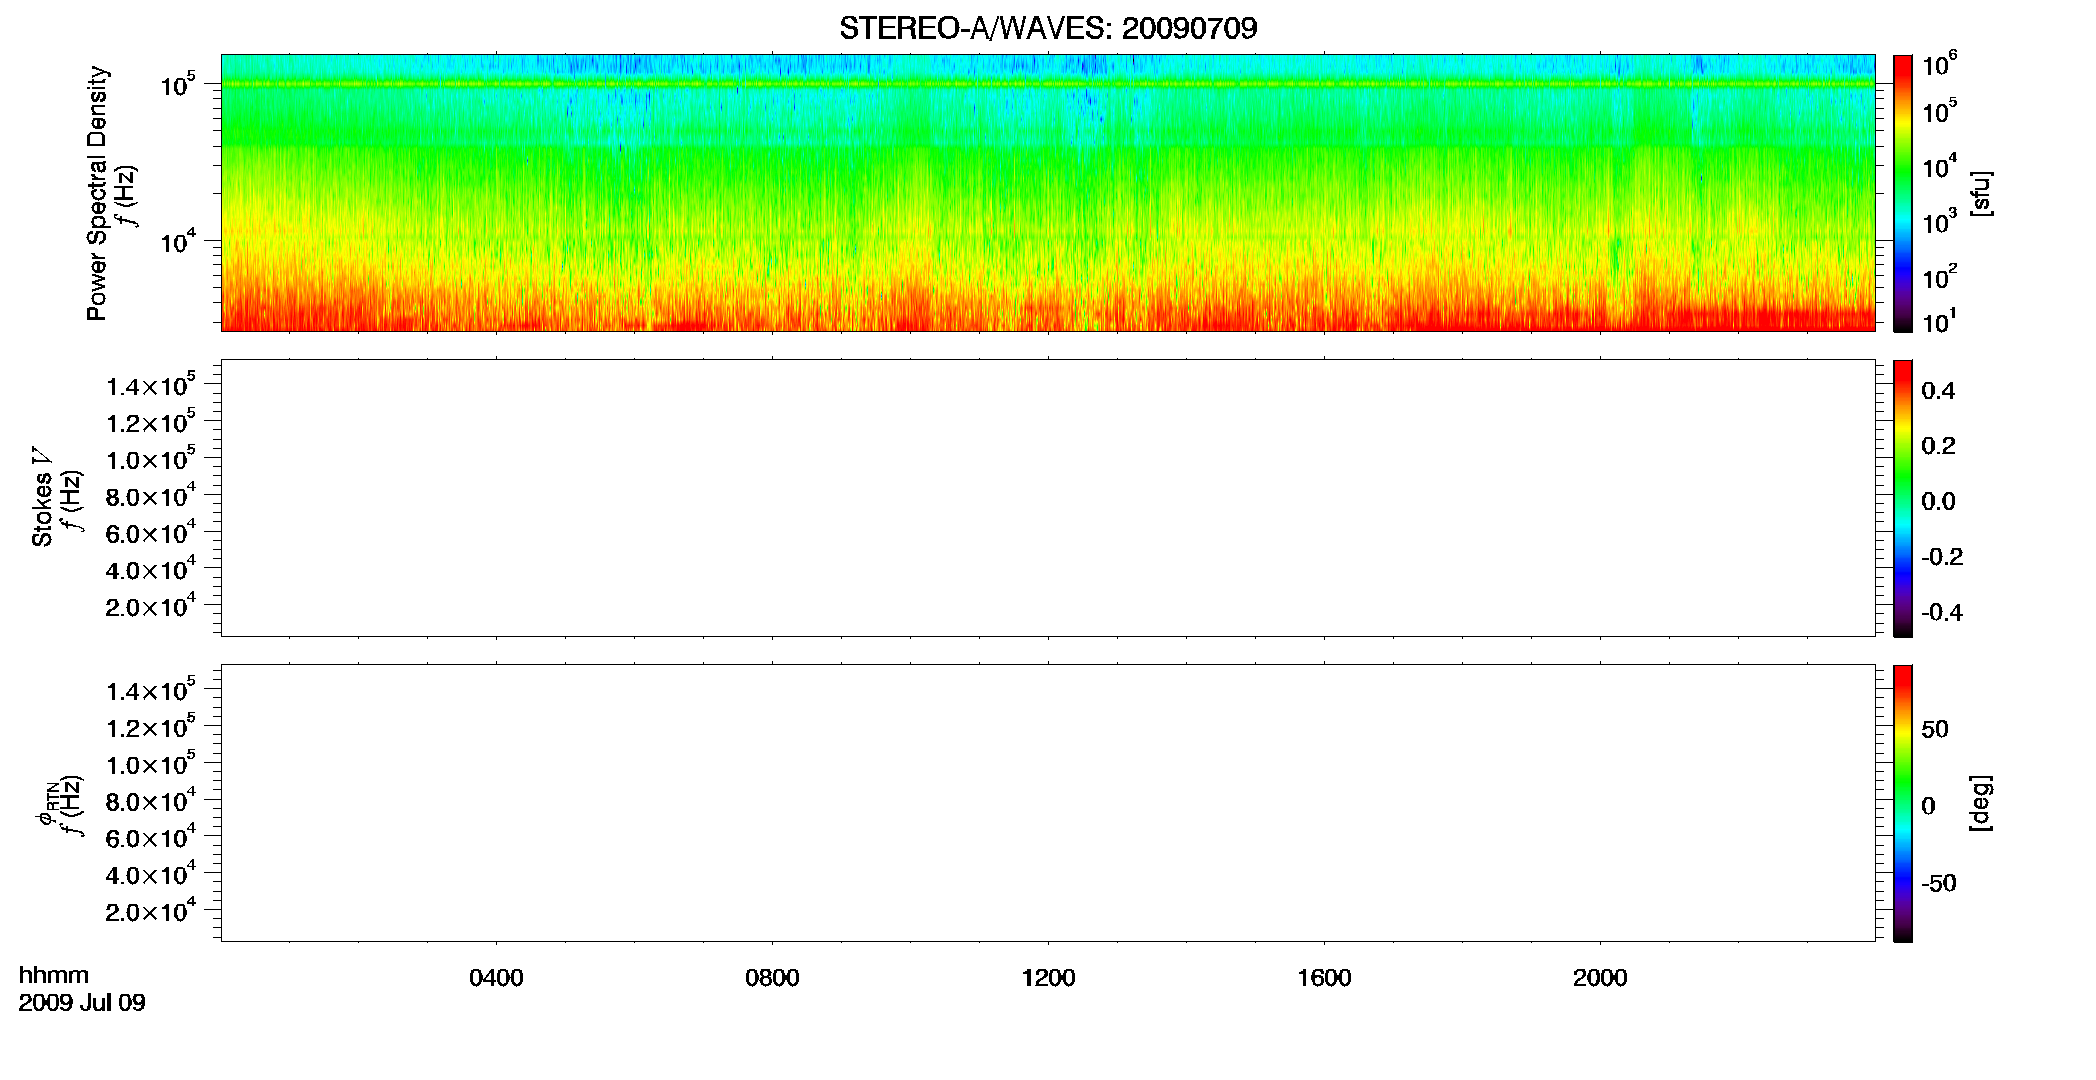Viewport: 2096px width, 1080px height.
Task: Click the empty Stokes V plot panel
Action: pyautogui.click(x=1048, y=498)
